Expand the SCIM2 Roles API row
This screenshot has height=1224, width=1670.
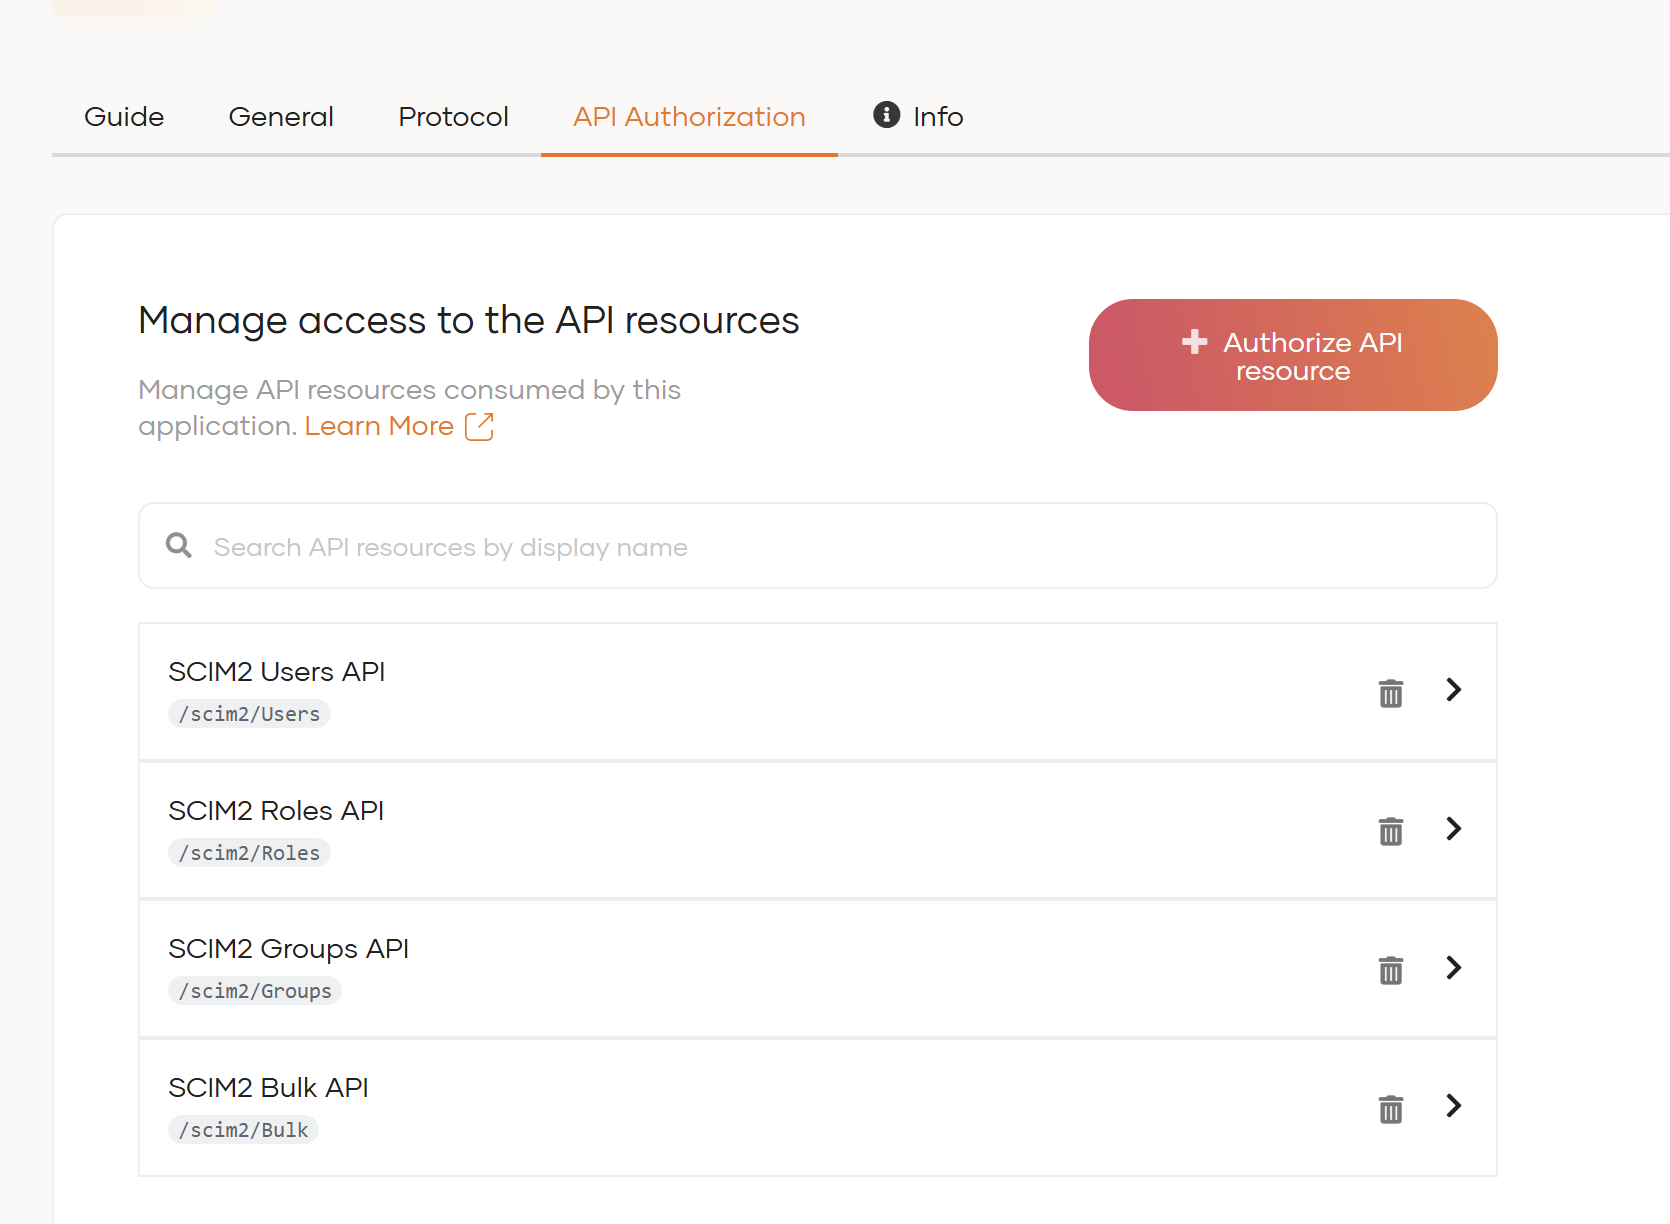pyautogui.click(x=1454, y=828)
